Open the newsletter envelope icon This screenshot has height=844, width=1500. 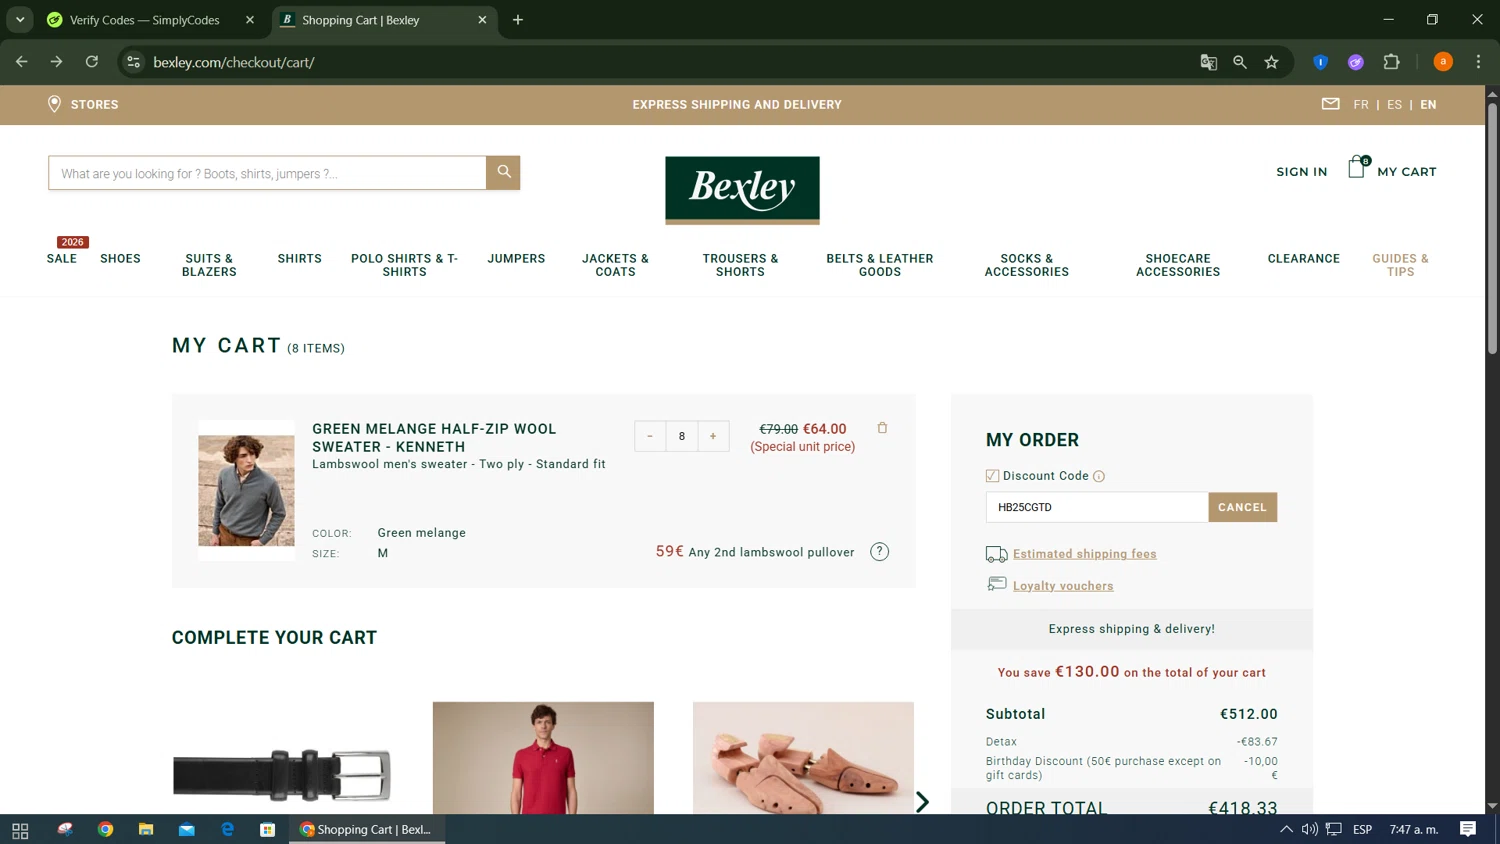point(1330,104)
